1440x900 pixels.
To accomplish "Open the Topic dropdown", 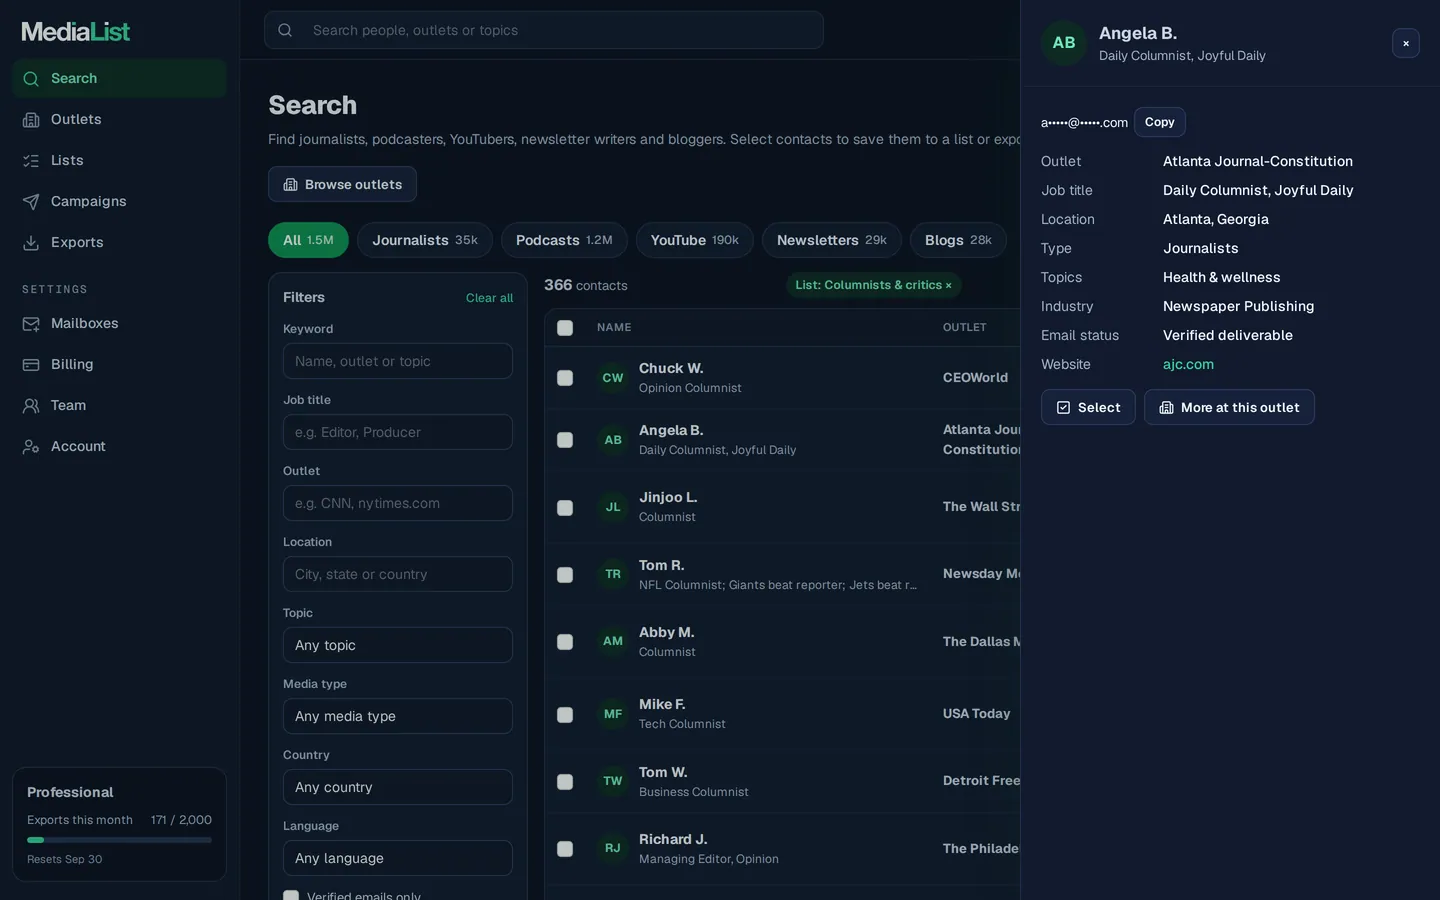I will 398,645.
